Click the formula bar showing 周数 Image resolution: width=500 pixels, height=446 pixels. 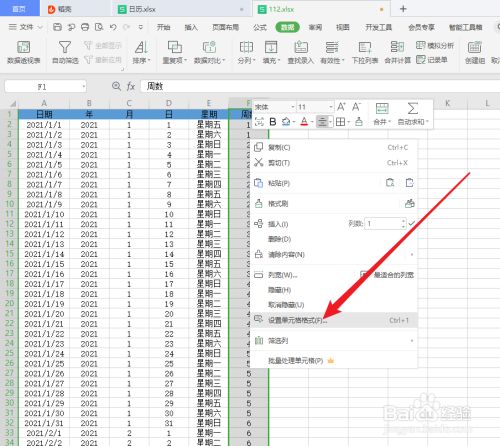[320, 86]
